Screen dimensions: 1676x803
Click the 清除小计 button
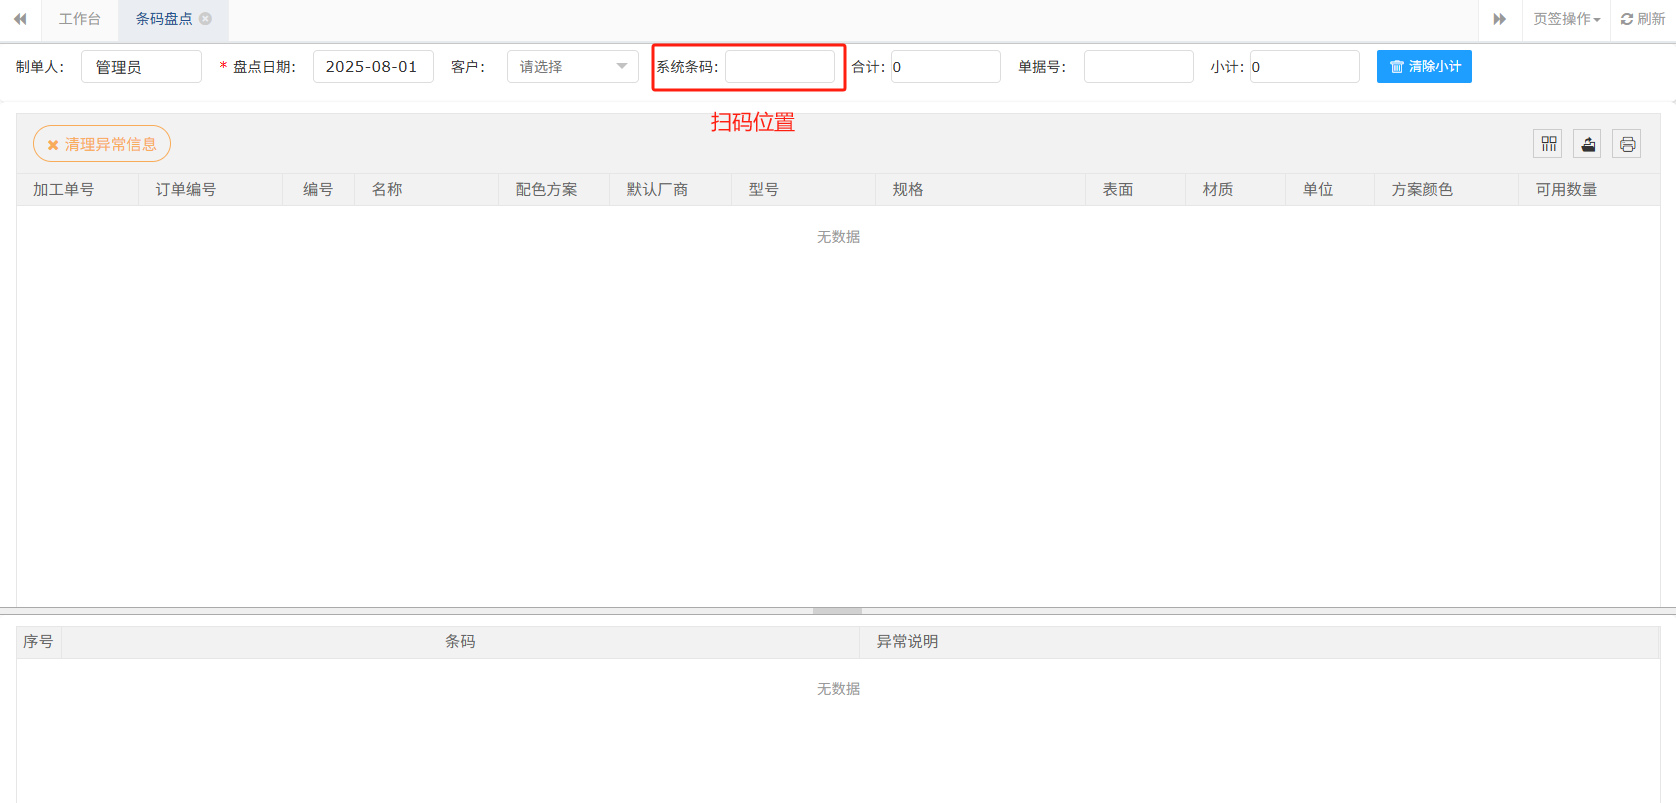[x=1424, y=67]
